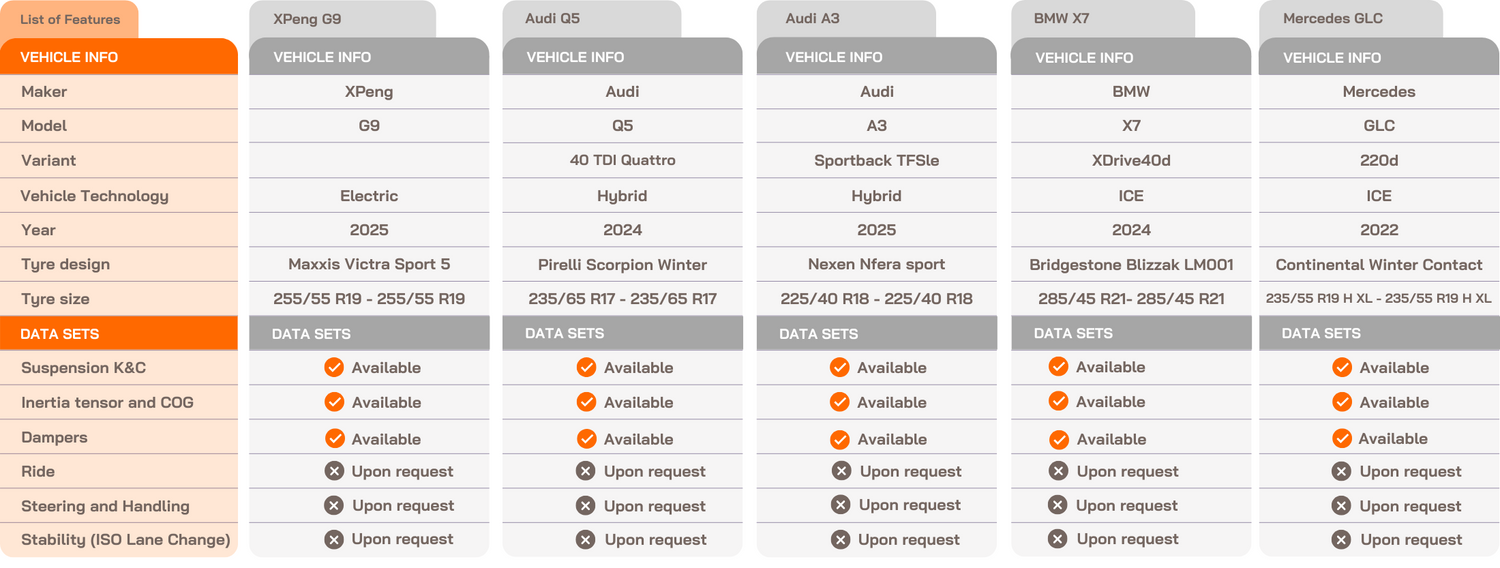Click the Tyre design feature row label

[x=66, y=265]
